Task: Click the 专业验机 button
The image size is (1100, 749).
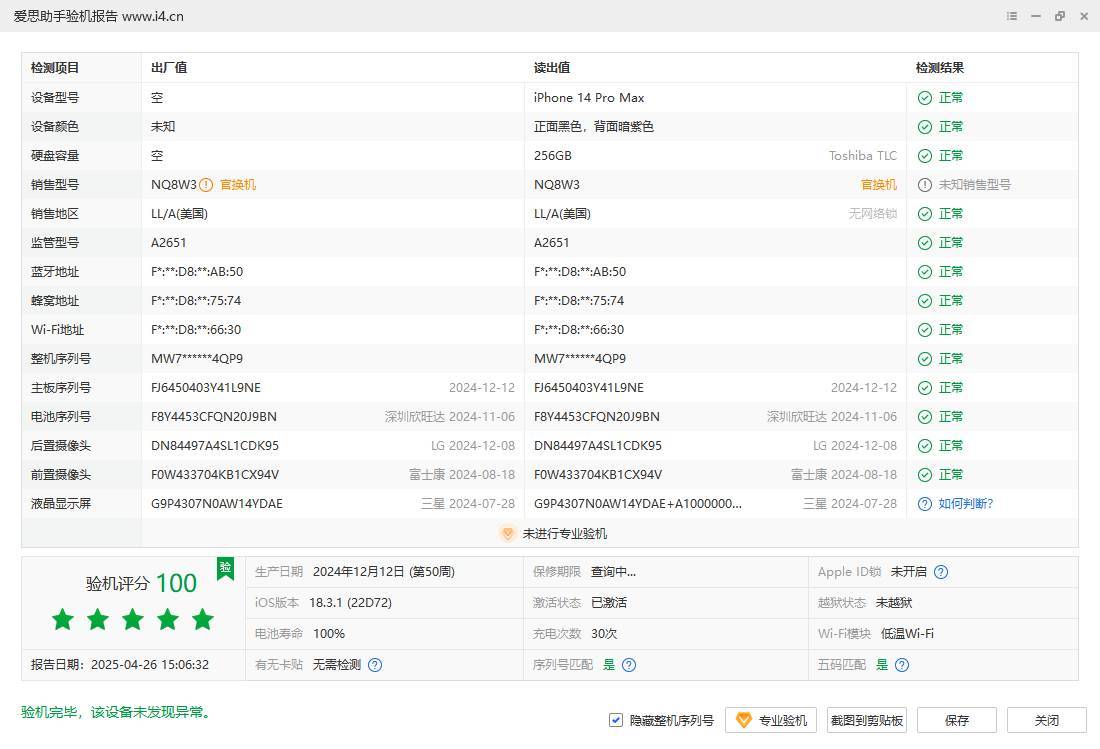Action: tap(771, 720)
